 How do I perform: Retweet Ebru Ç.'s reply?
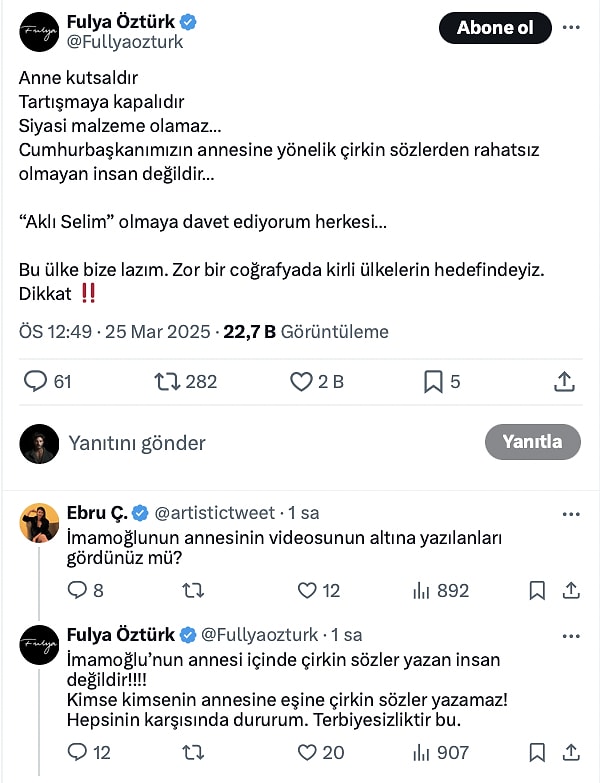click(x=193, y=590)
